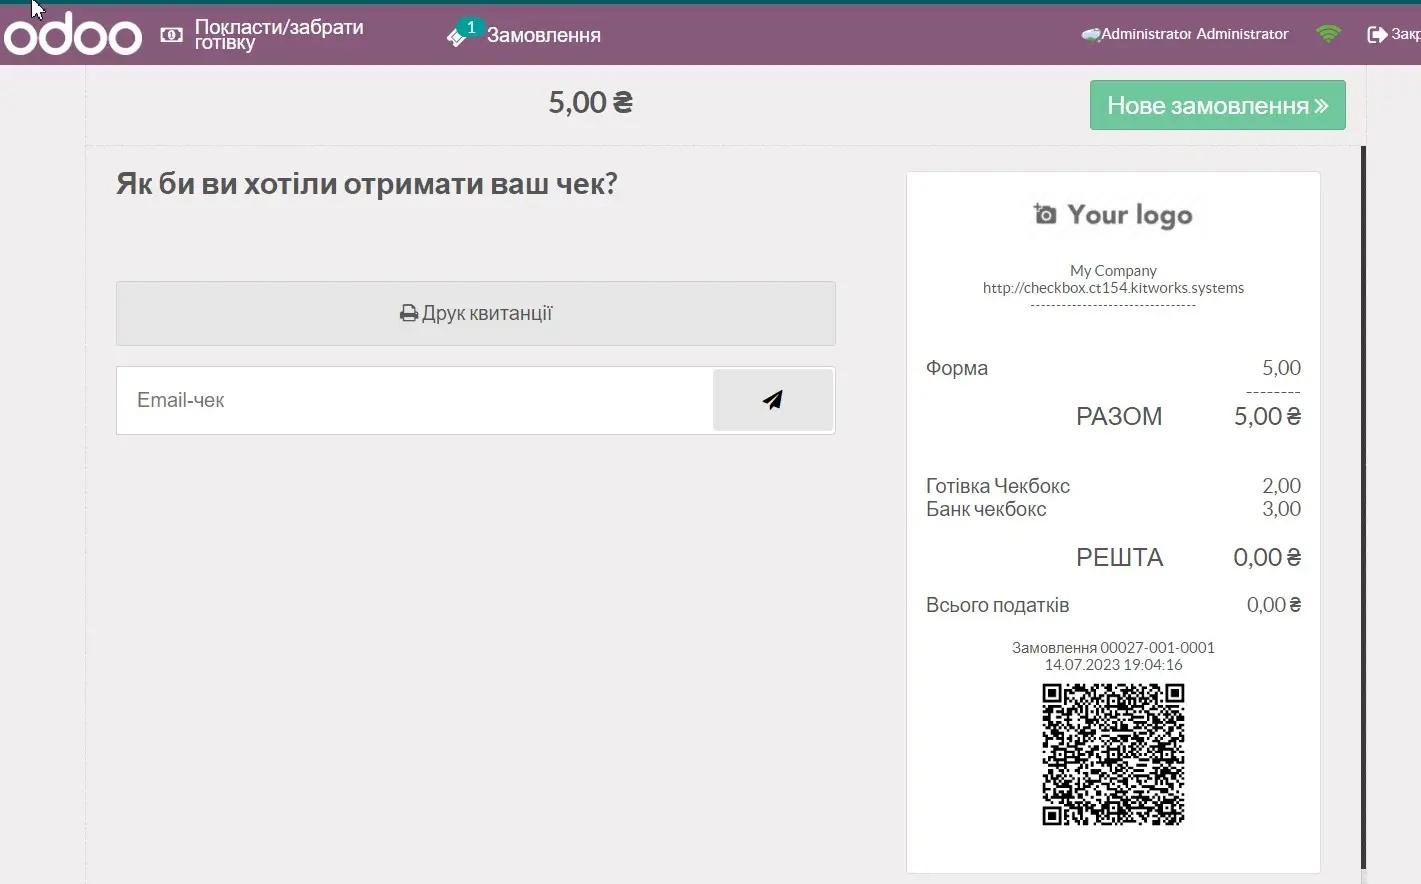Focus the Email-чек input field

pos(414,400)
